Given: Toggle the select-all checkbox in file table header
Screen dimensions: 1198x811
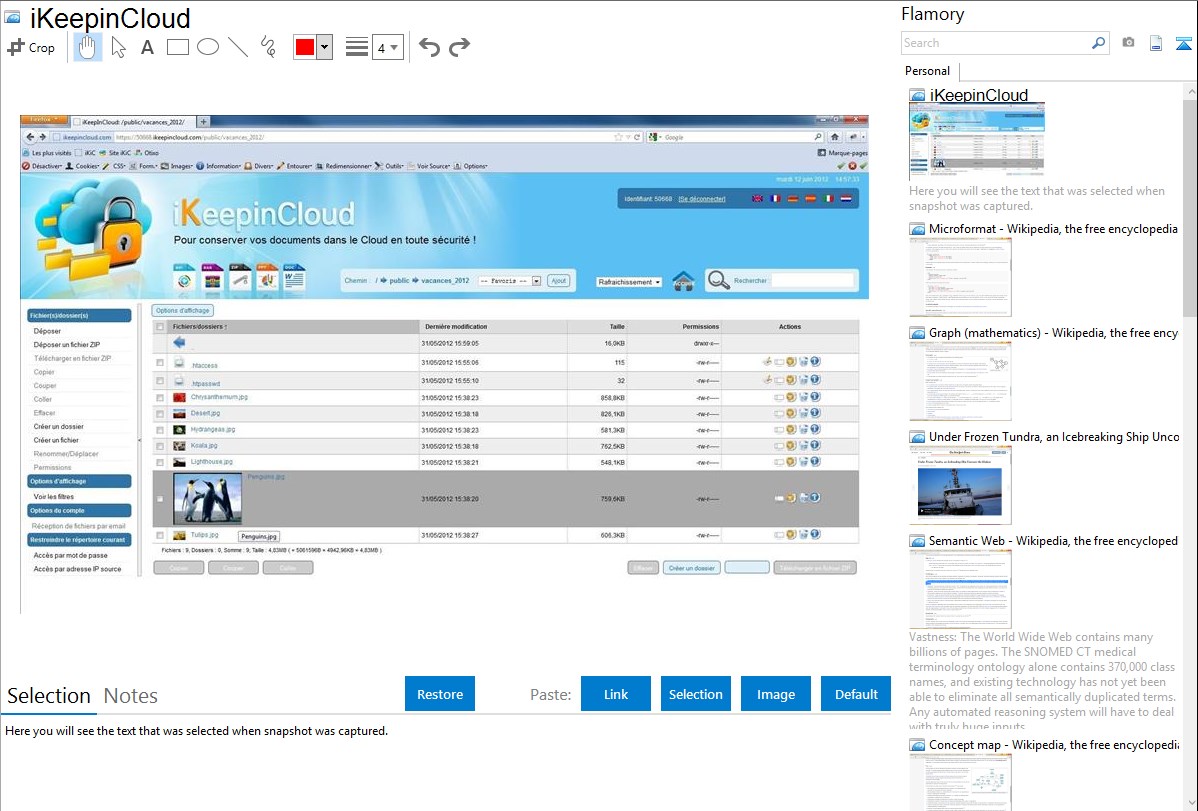Looking at the screenshot, I should click(x=160, y=326).
